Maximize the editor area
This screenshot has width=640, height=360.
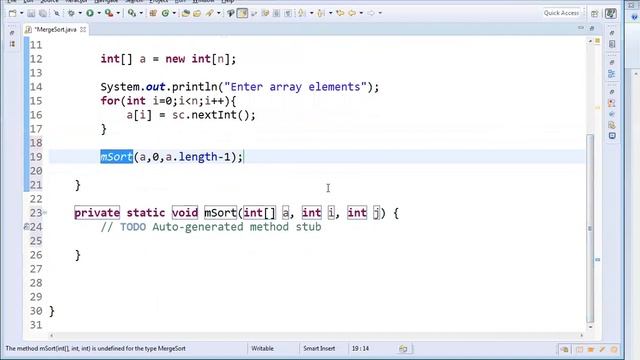click(592, 28)
